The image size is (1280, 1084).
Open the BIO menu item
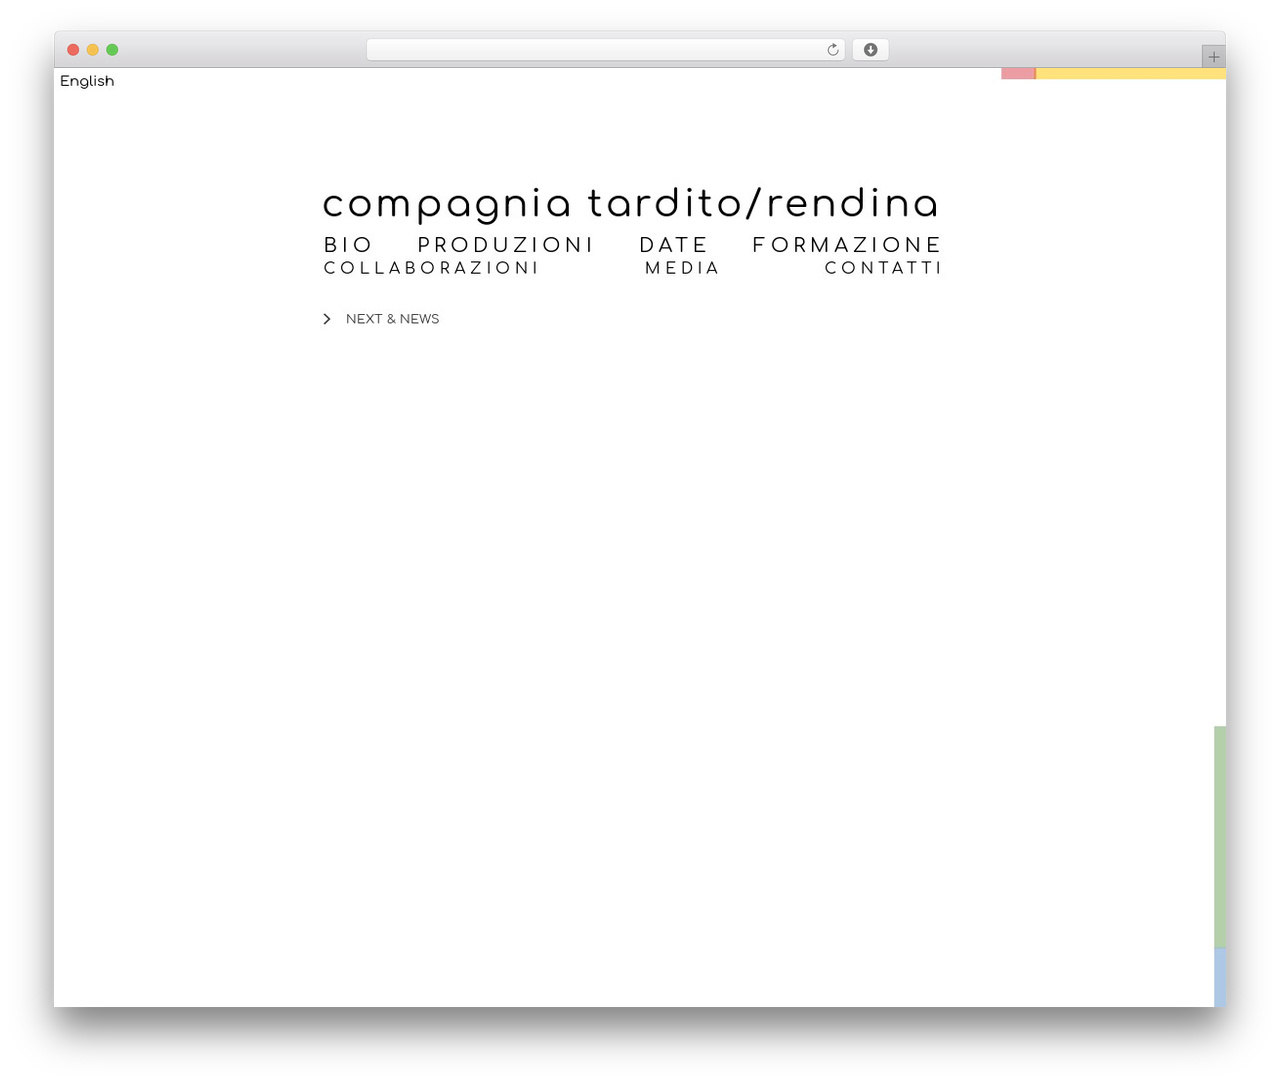click(x=348, y=245)
